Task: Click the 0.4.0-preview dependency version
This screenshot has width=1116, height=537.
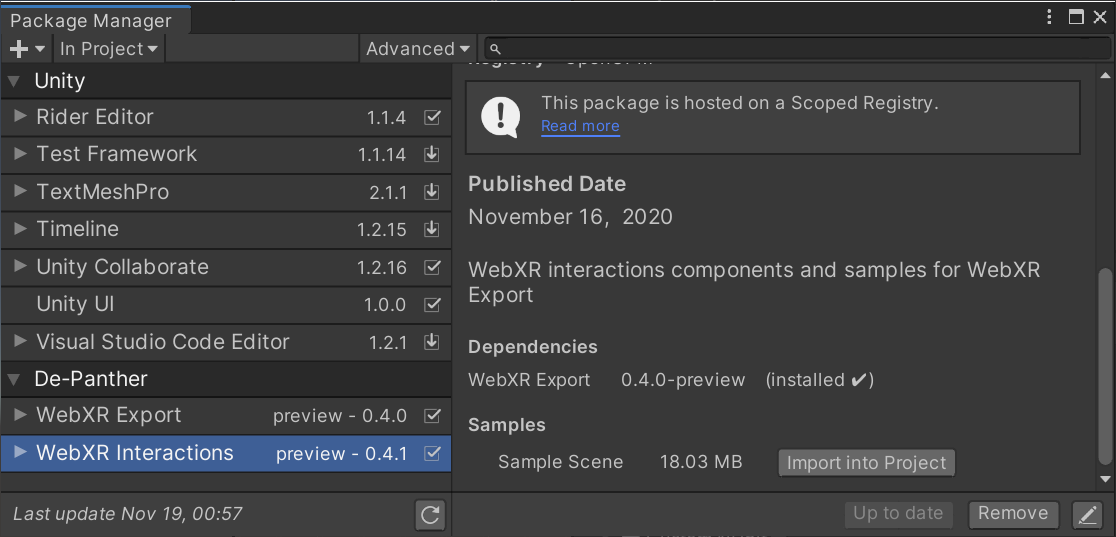Action: (683, 380)
